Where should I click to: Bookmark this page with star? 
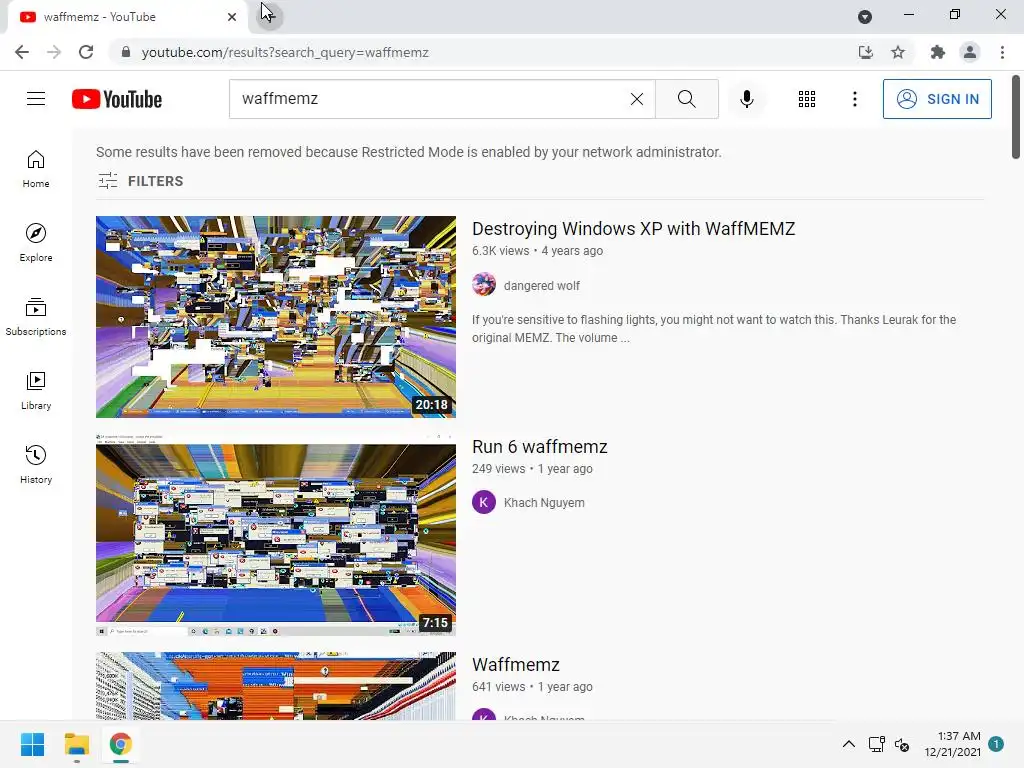(x=898, y=52)
